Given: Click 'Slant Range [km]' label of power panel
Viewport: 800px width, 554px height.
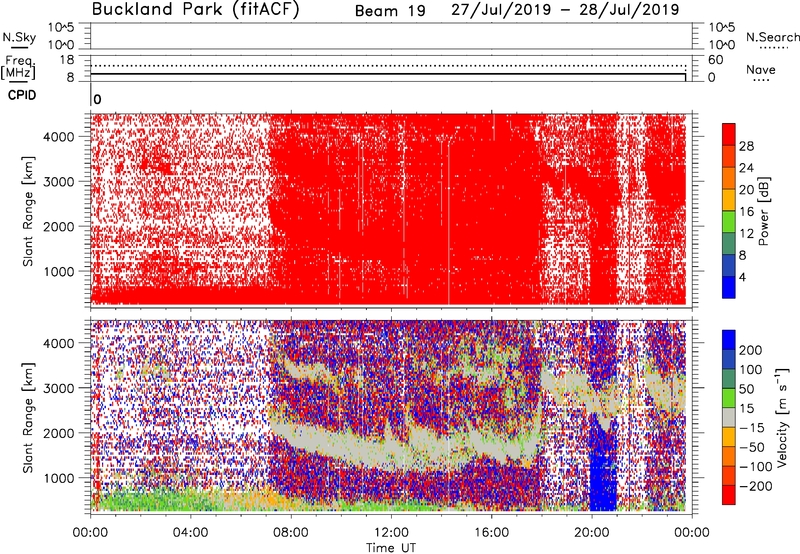Looking at the screenshot, I should (x=28, y=211).
